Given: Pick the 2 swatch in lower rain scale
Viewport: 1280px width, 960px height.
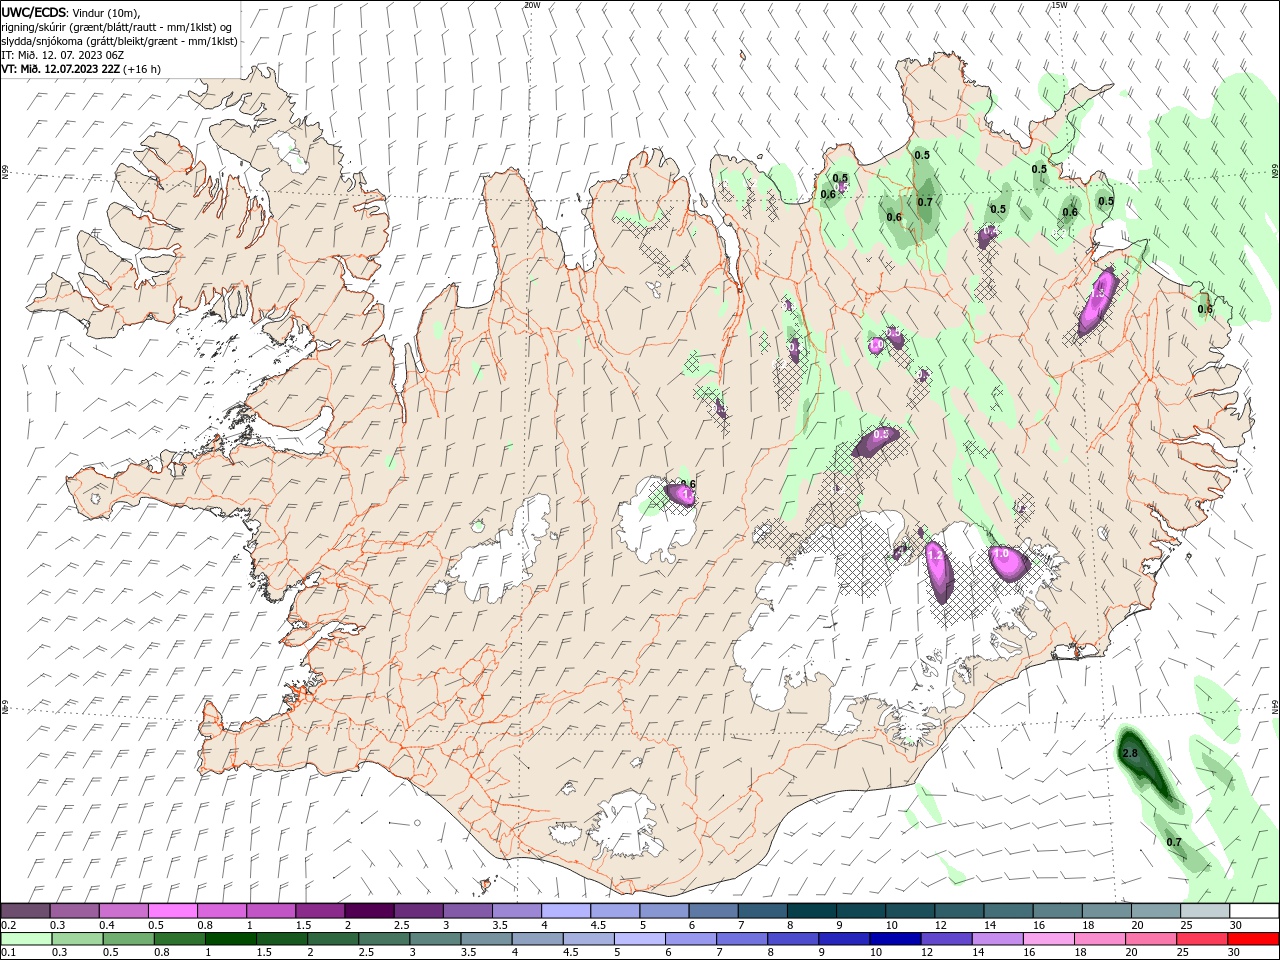Looking at the screenshot, I should pos(333,939).
